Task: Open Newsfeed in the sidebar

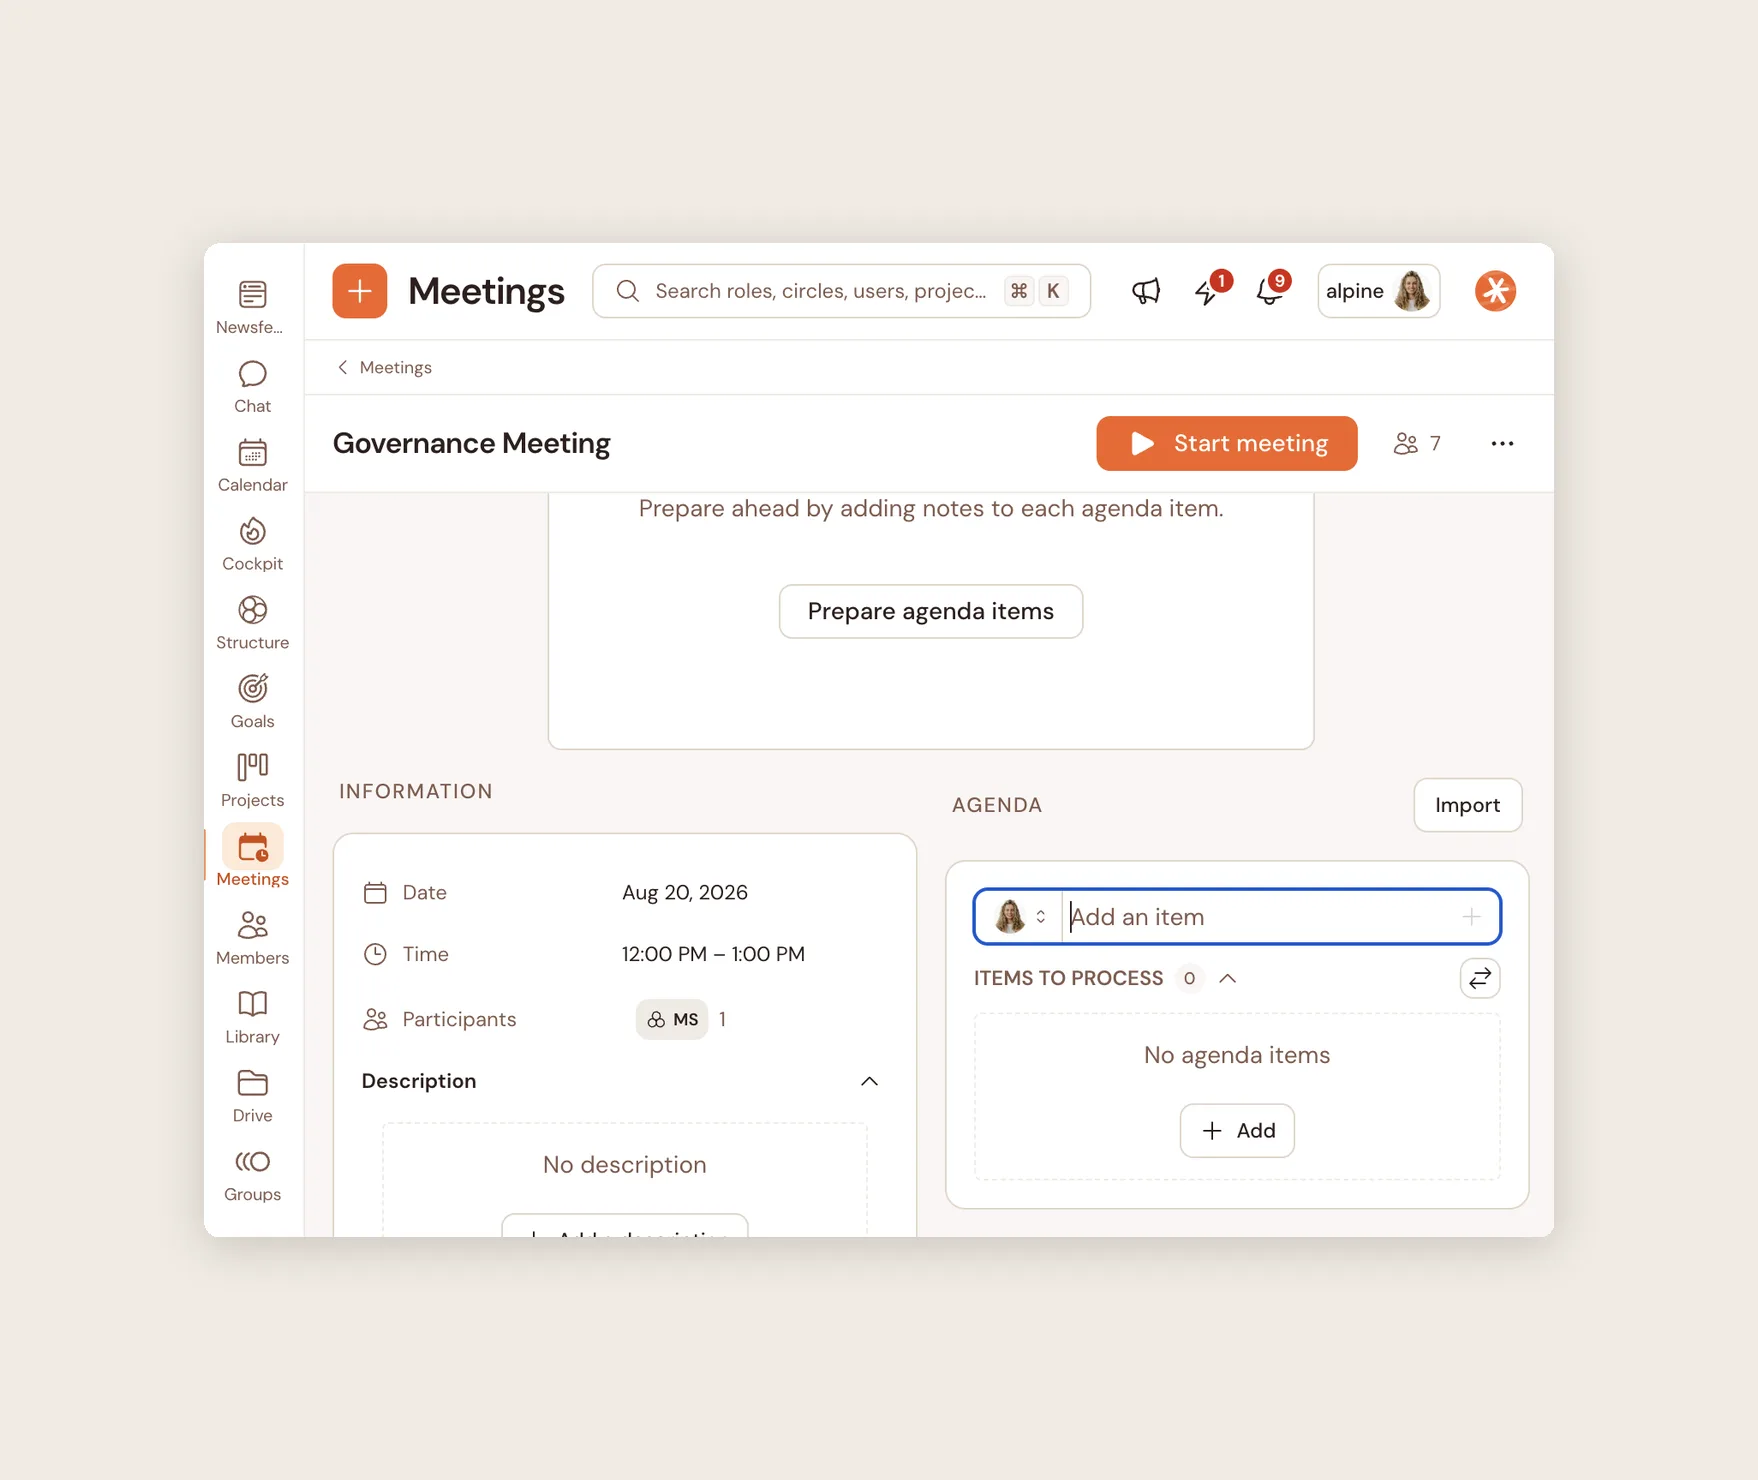Action: click(252, 307)
